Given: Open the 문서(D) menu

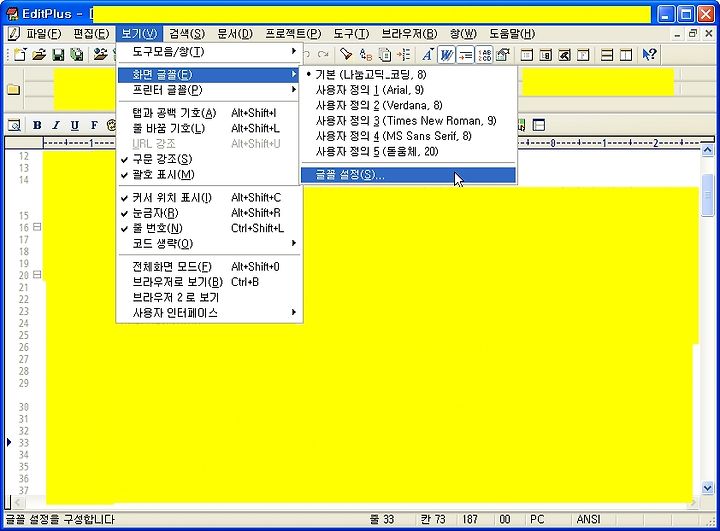Looking at the screenshot, I should tap(235, 34).
